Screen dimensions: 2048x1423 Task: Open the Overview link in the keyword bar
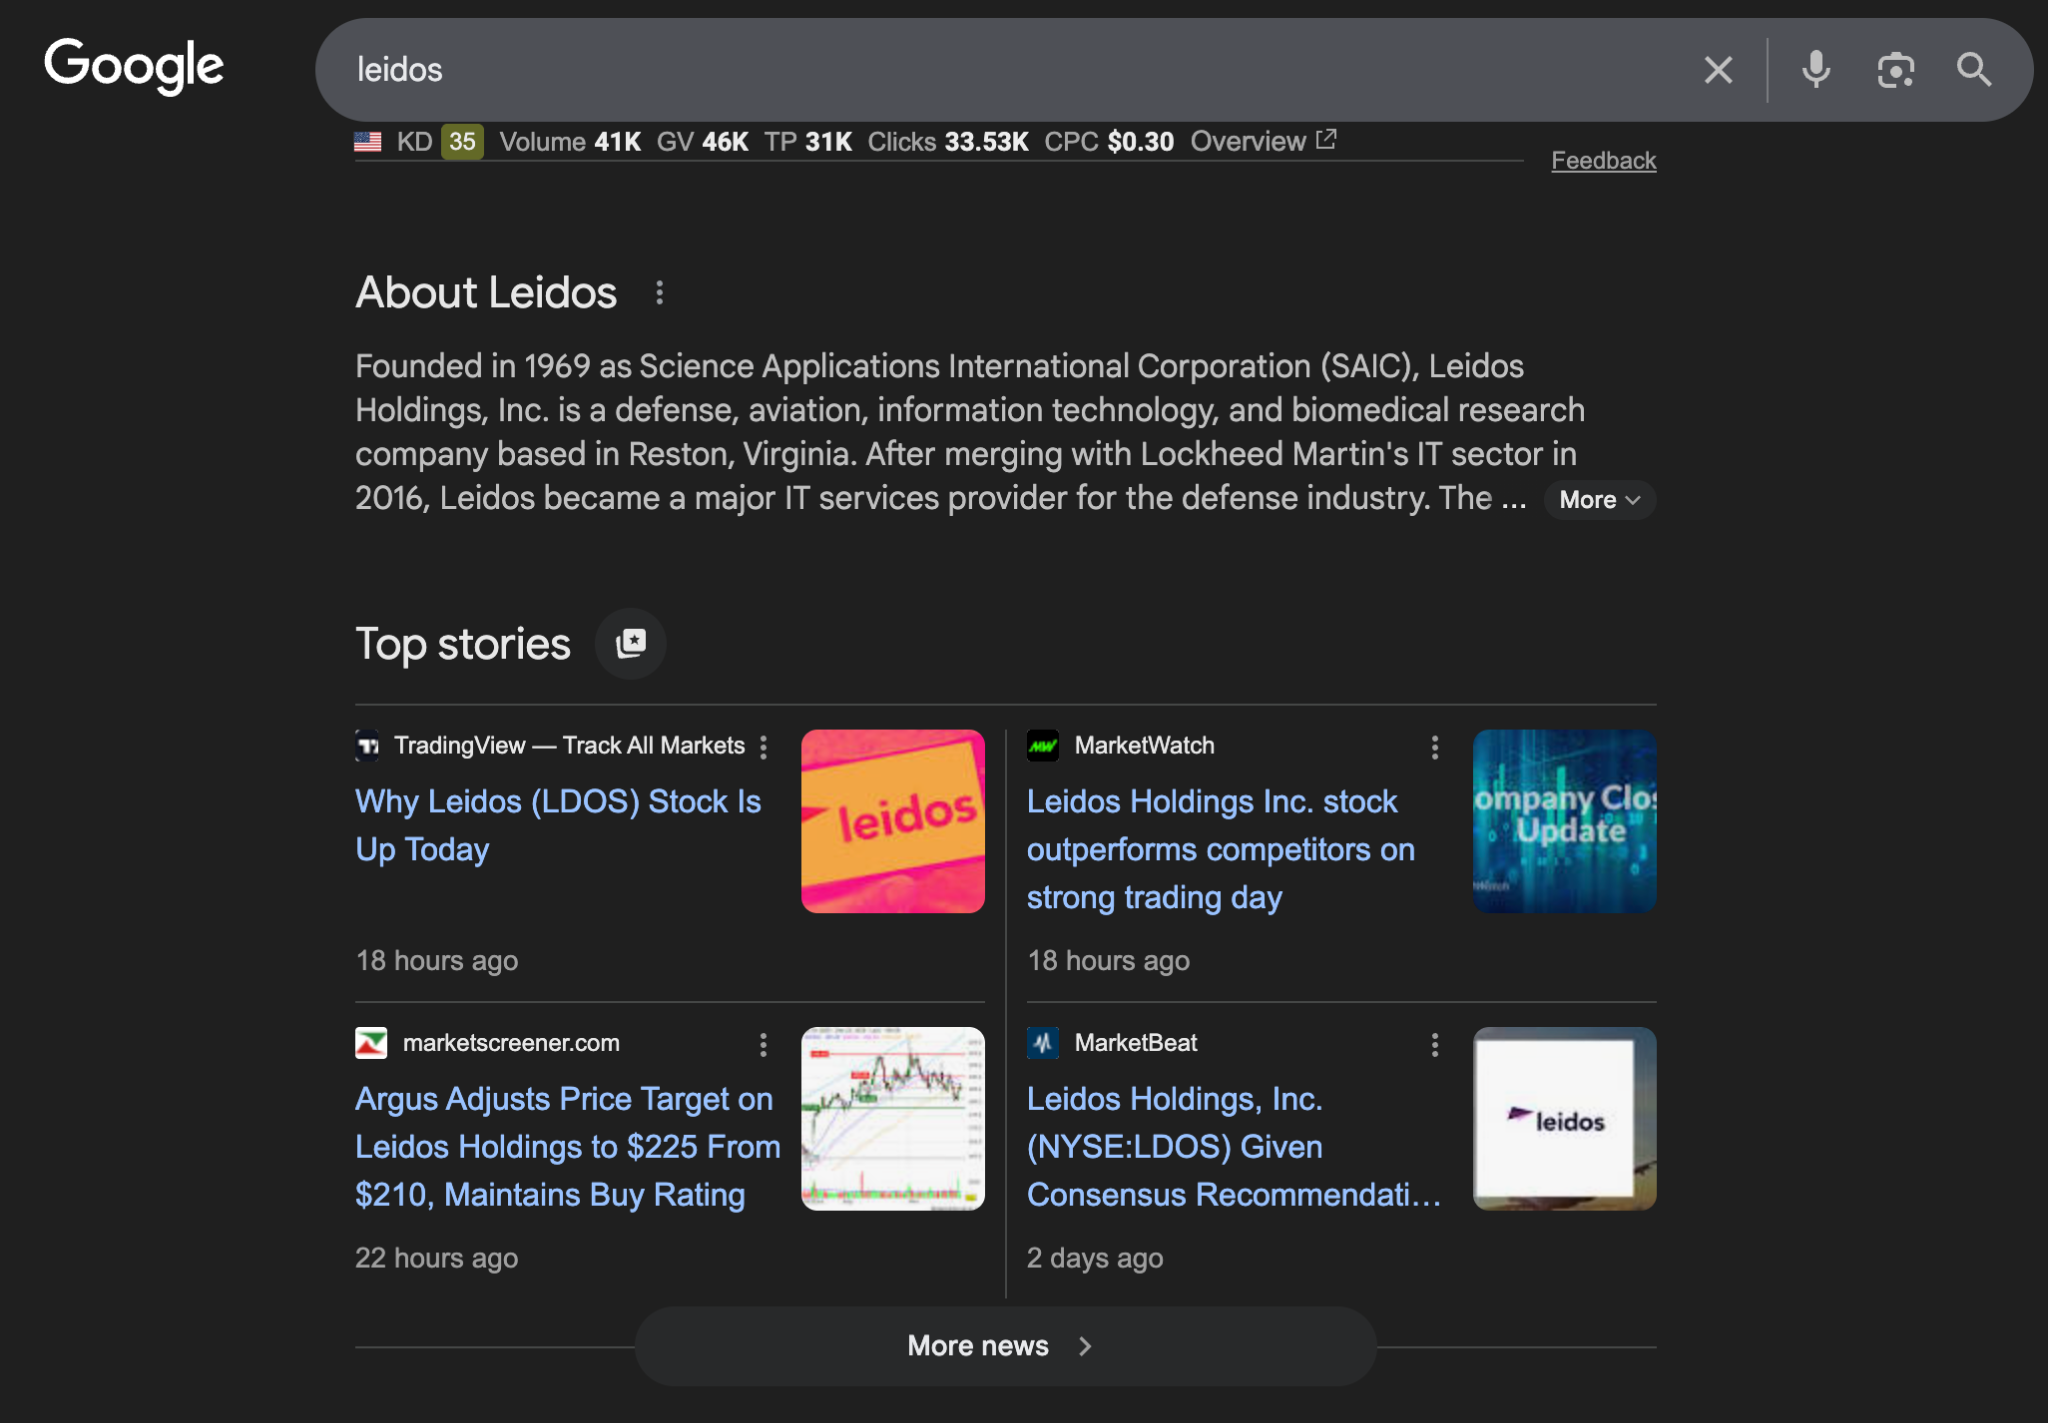coord(1262,142)
